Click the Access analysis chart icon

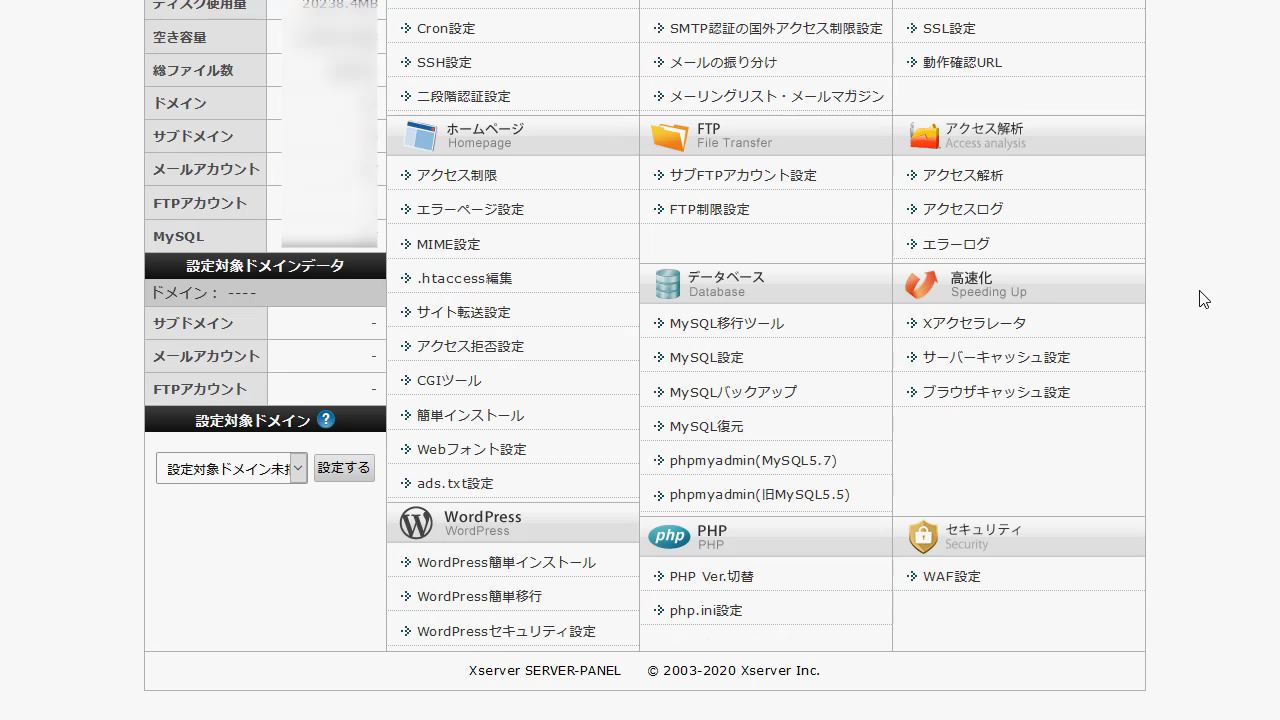pos(924,135)
